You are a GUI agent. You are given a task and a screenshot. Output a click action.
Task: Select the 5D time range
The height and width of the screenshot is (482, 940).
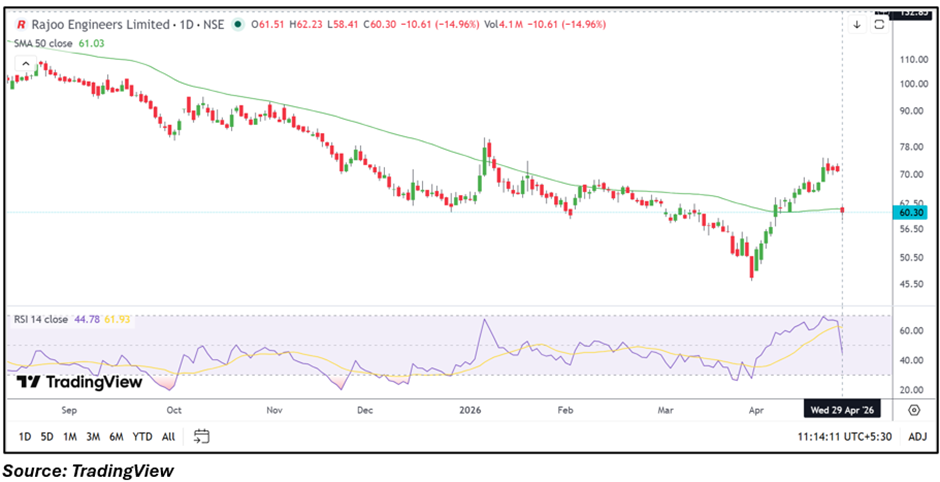point(47,436)
